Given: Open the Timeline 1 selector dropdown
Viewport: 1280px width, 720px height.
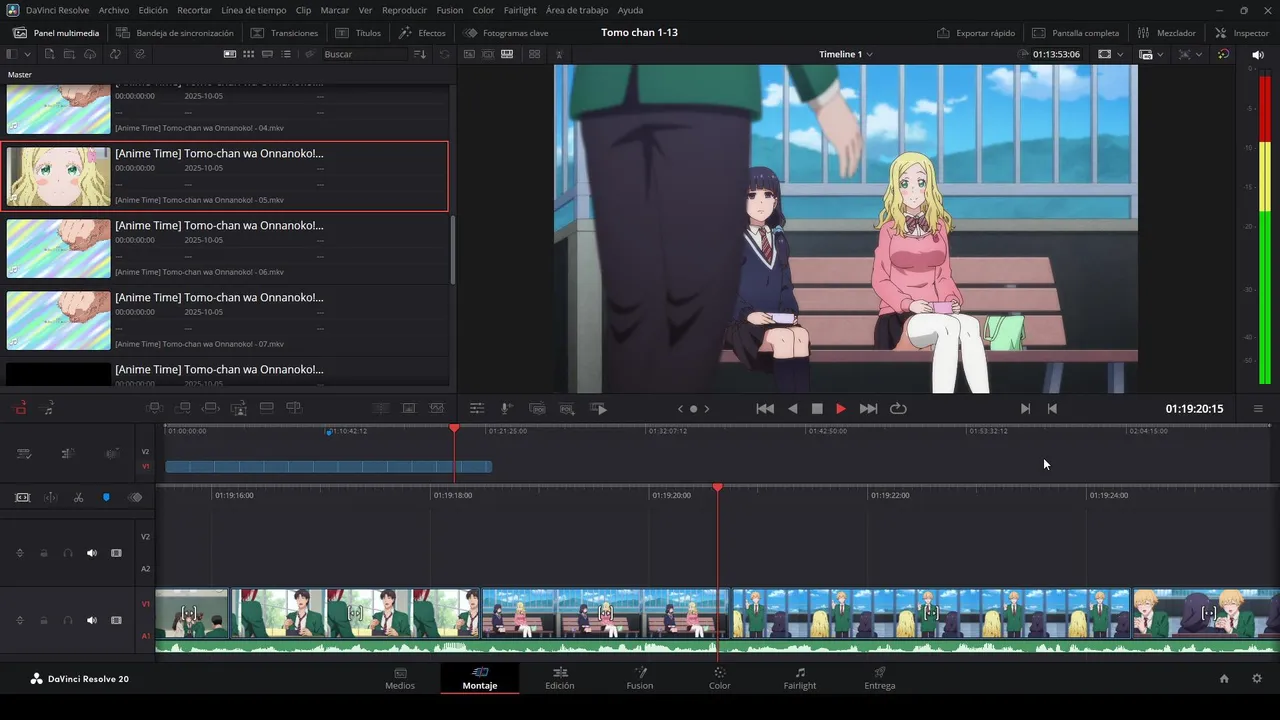Looking at the screenshot, I should point(846,54).
